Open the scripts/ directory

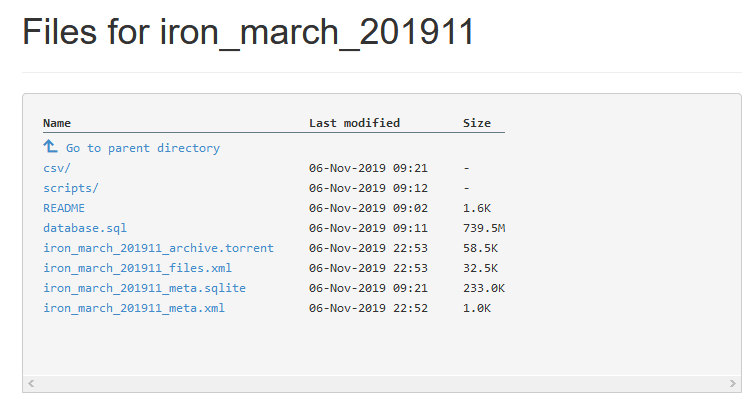(71, 188)
